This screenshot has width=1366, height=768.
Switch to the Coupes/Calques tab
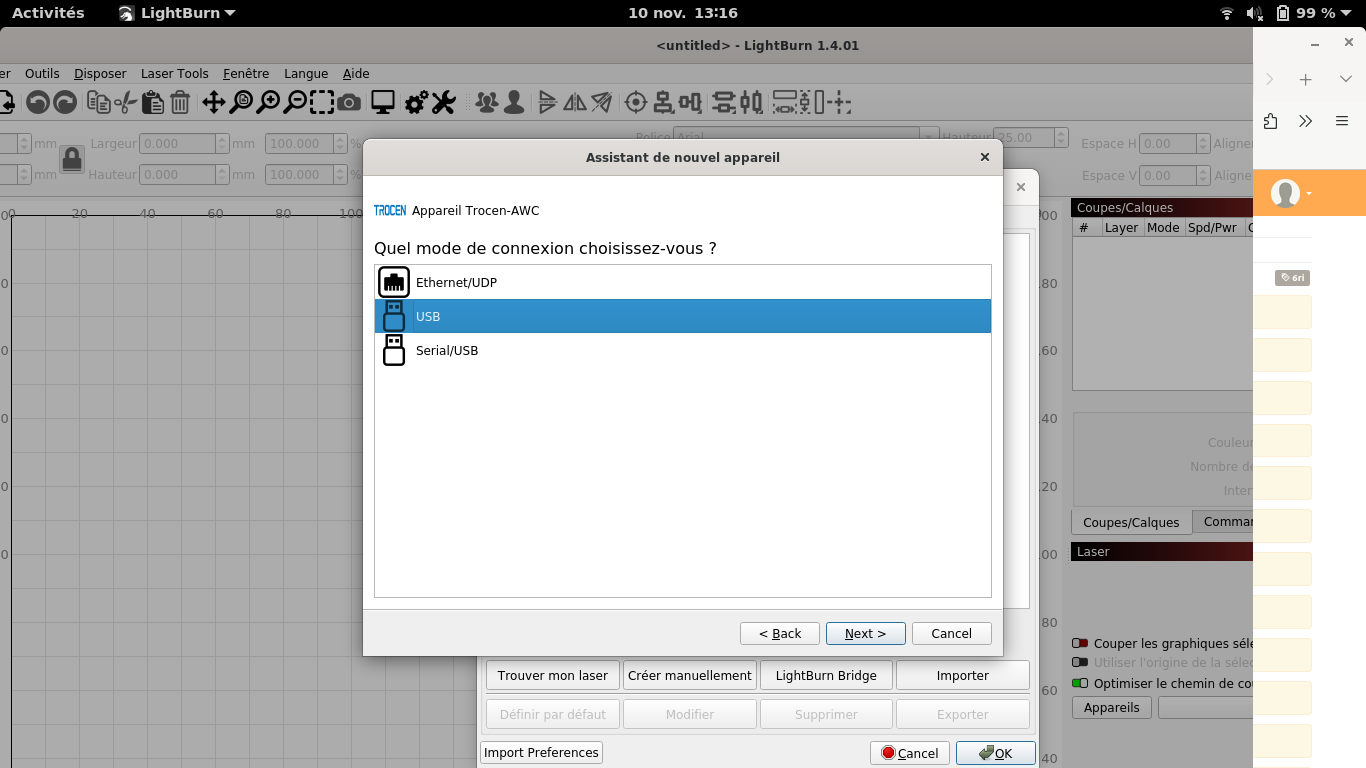pyautogui.click(x=1130, y=522)
